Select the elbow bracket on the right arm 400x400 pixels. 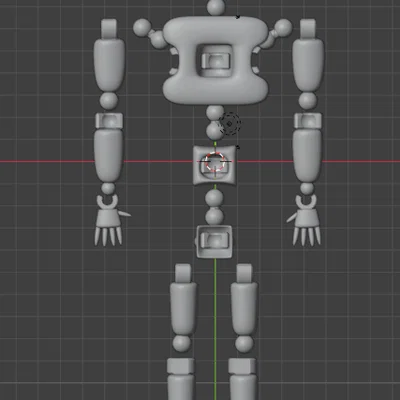coord(308,120)
